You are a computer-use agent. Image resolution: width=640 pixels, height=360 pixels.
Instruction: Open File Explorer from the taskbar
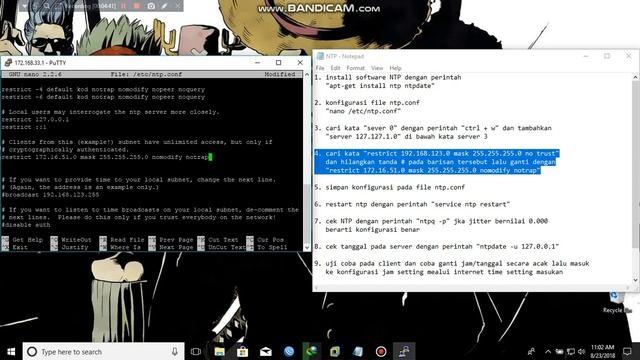(220, 351)
